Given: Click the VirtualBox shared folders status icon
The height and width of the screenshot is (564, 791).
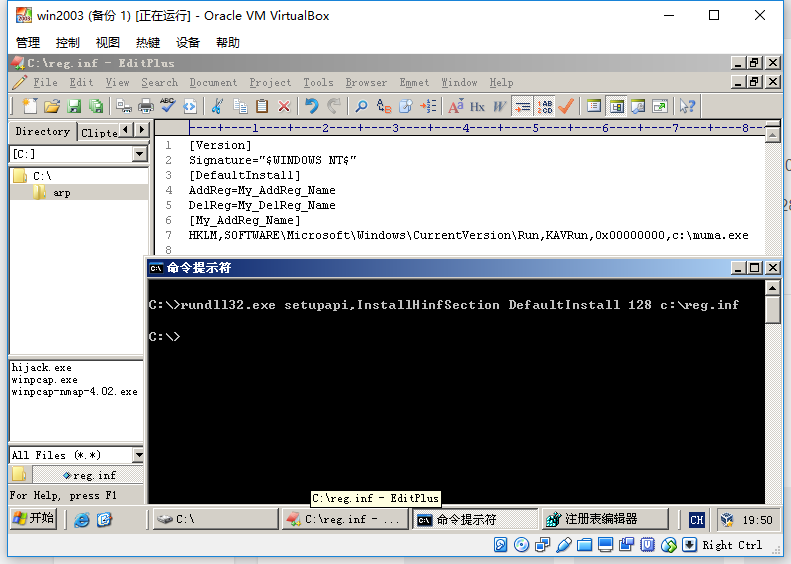Looking at the screenshot, I should (x=584, y=545).
